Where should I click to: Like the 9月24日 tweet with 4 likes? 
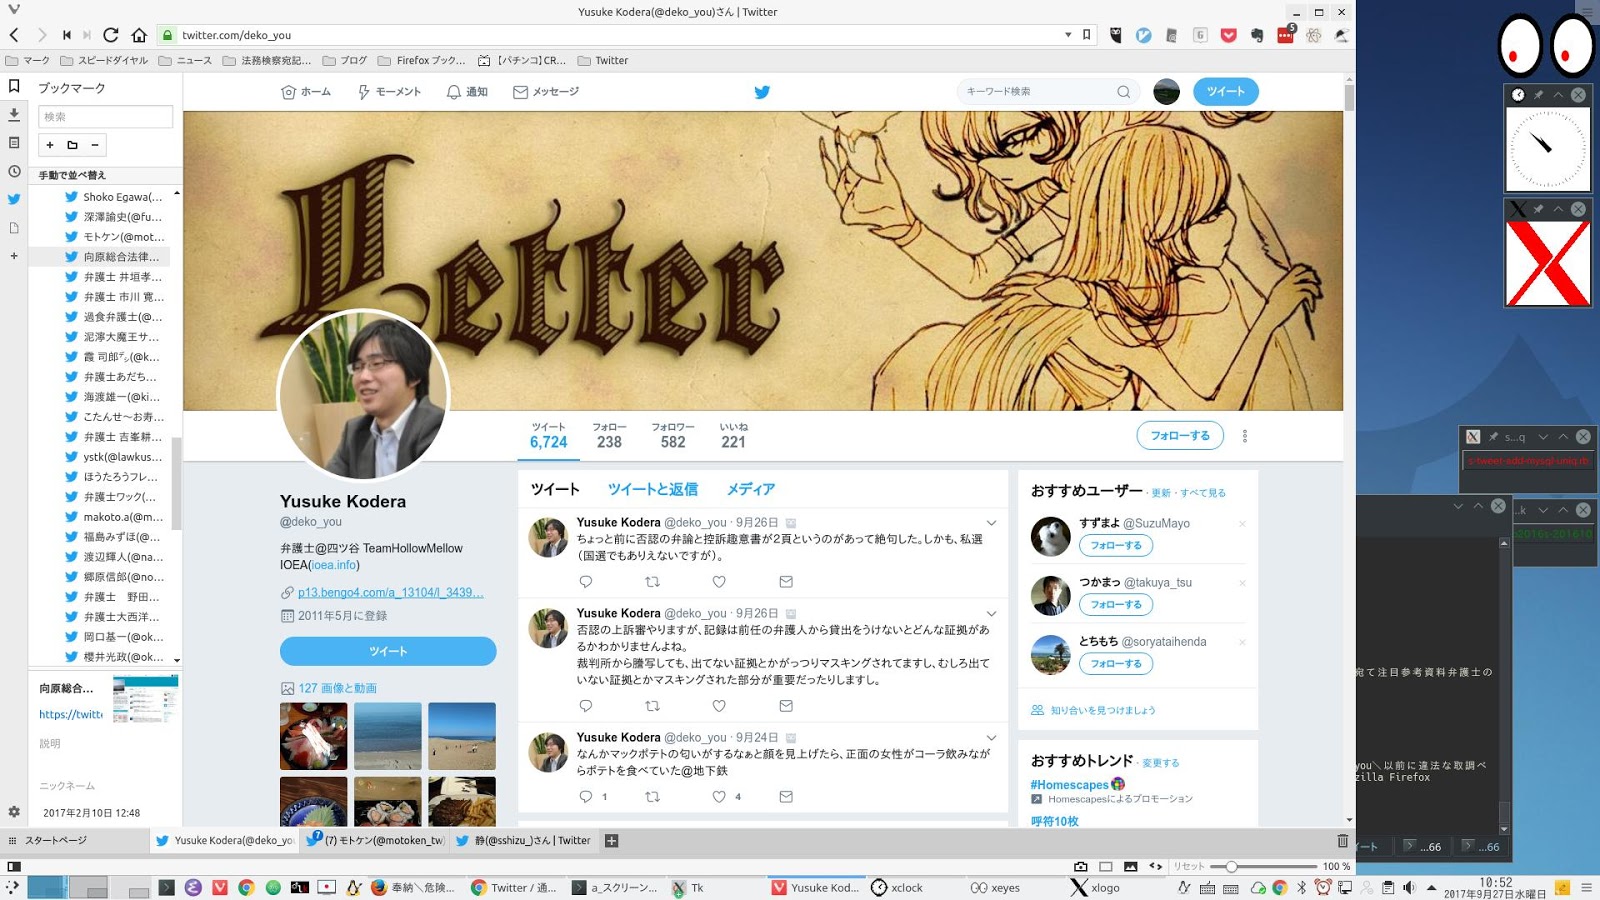719,797
